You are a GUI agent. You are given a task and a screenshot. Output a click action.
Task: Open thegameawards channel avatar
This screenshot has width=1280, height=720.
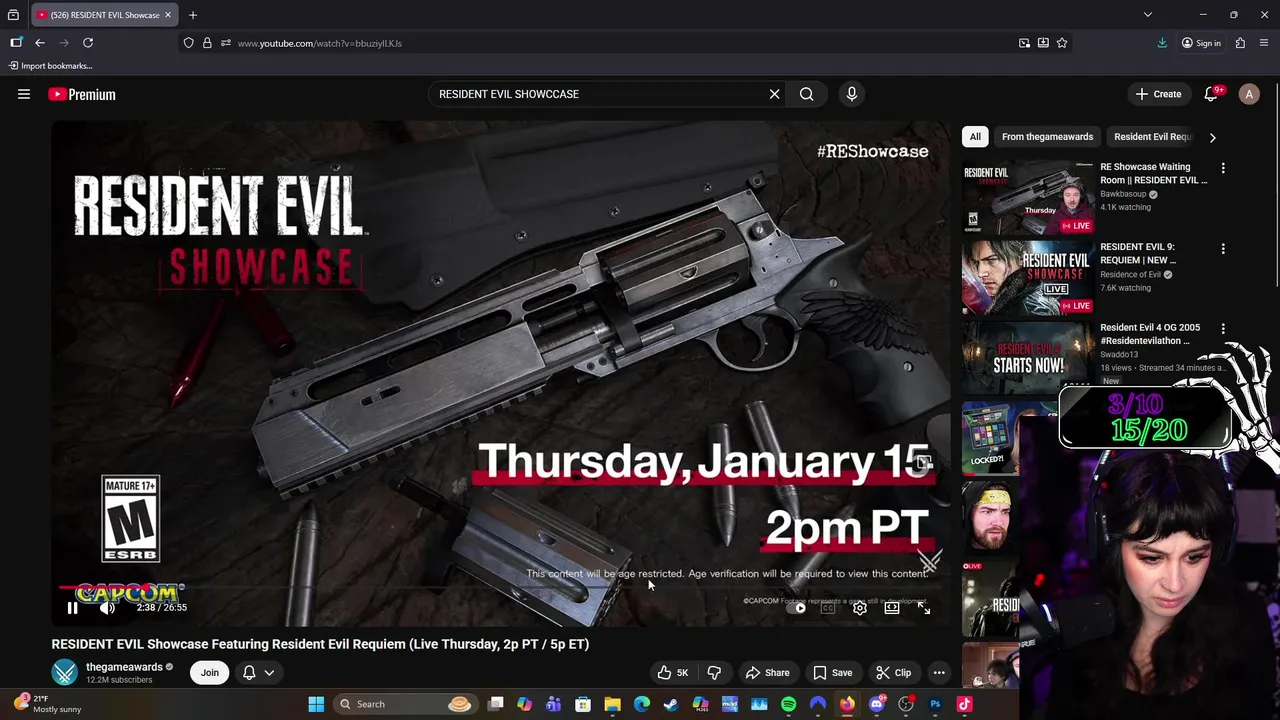click(x=65, y=672)
